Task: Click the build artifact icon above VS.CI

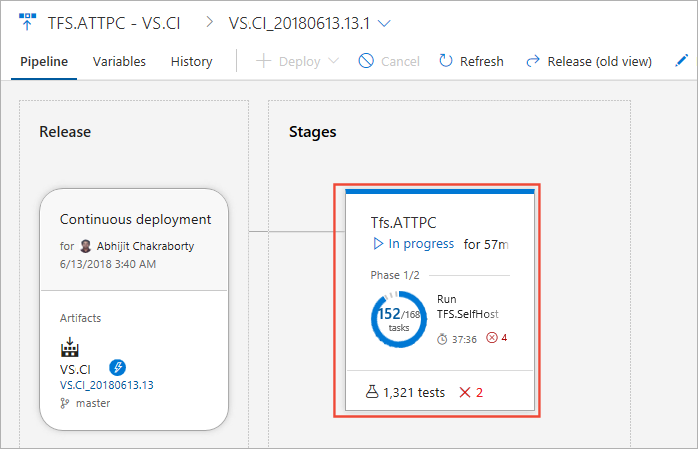Action: pos(70,348)
